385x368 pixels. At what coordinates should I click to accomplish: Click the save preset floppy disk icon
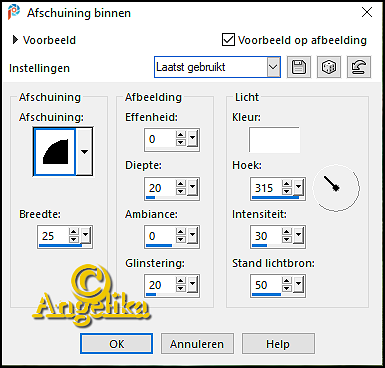pyautogui.click(x=299, y=67)
